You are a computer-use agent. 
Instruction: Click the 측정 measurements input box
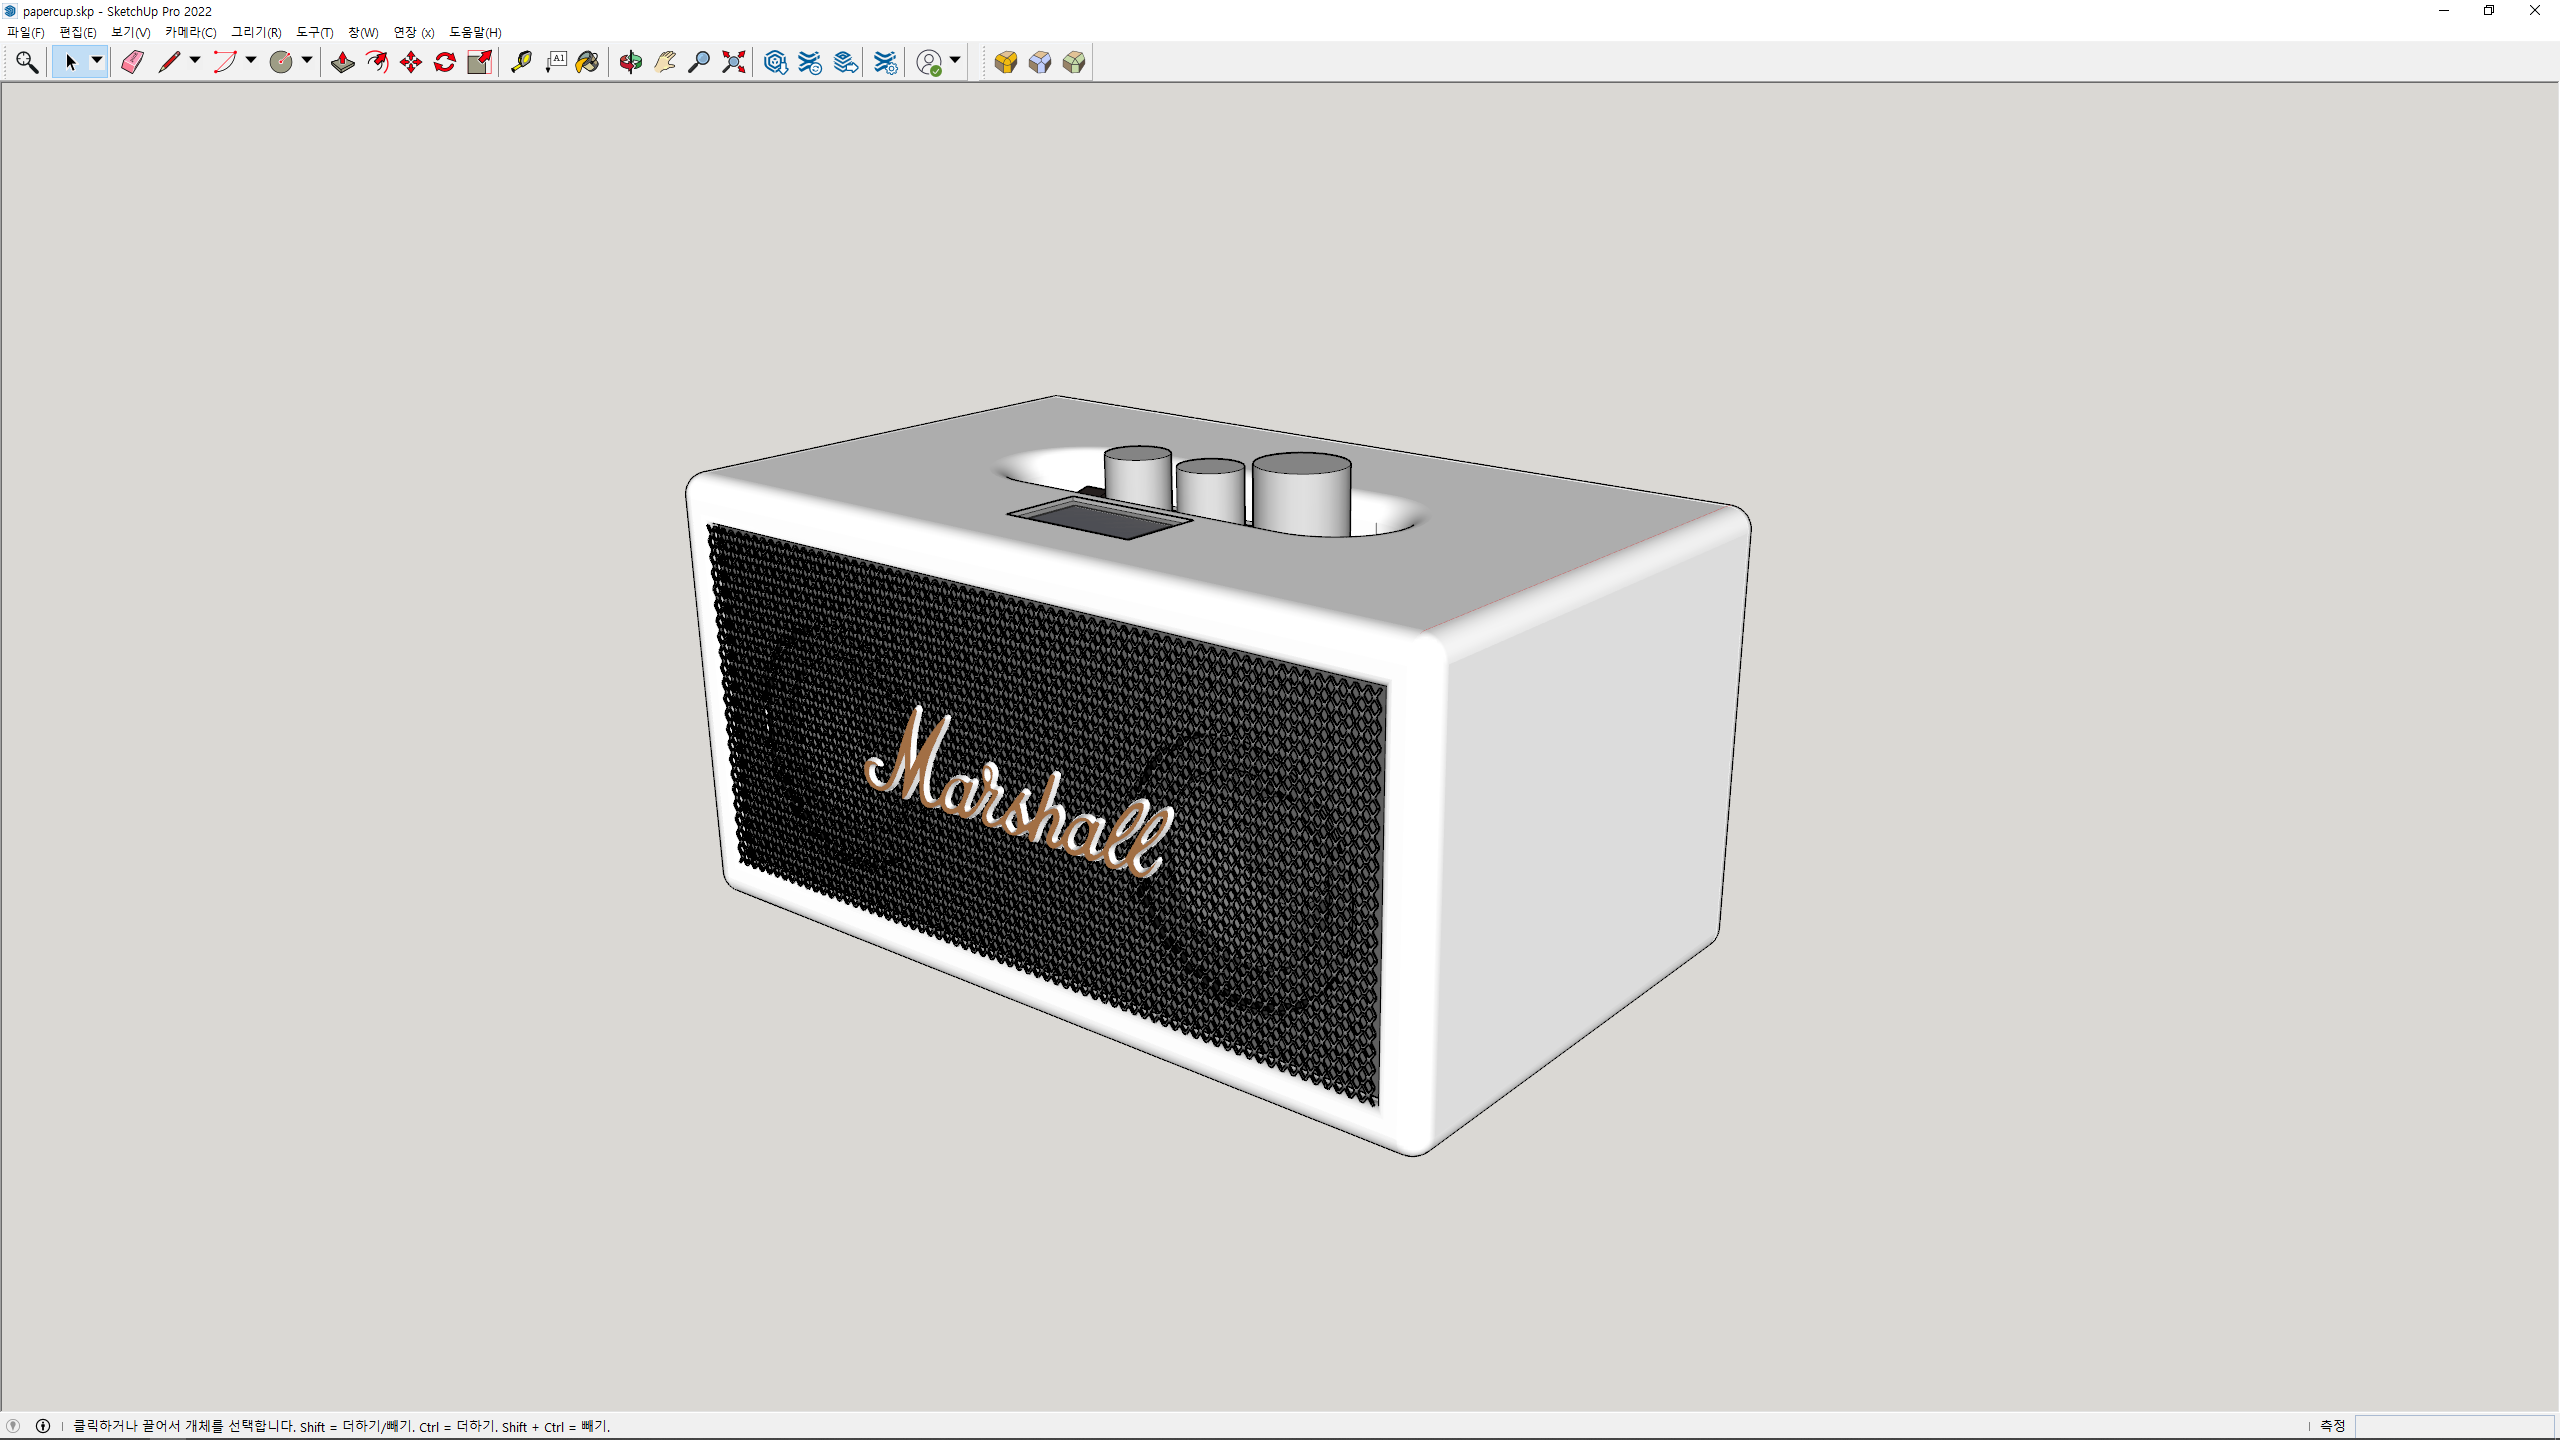click(2454, 1426)
